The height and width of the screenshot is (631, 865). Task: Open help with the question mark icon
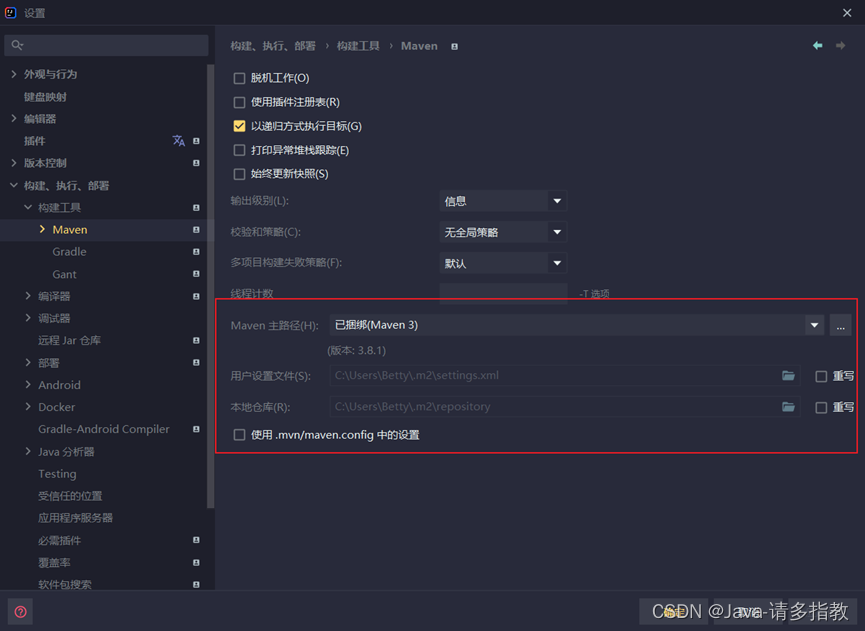[20, 612]
